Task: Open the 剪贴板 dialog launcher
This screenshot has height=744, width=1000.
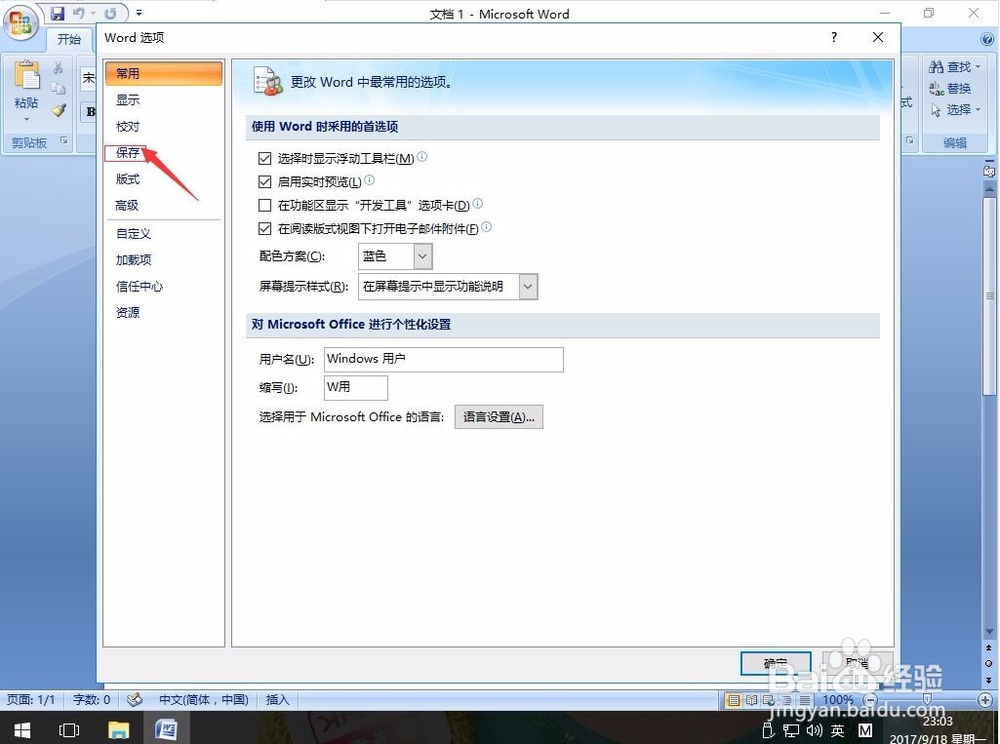Action: [x=64, y=140]
